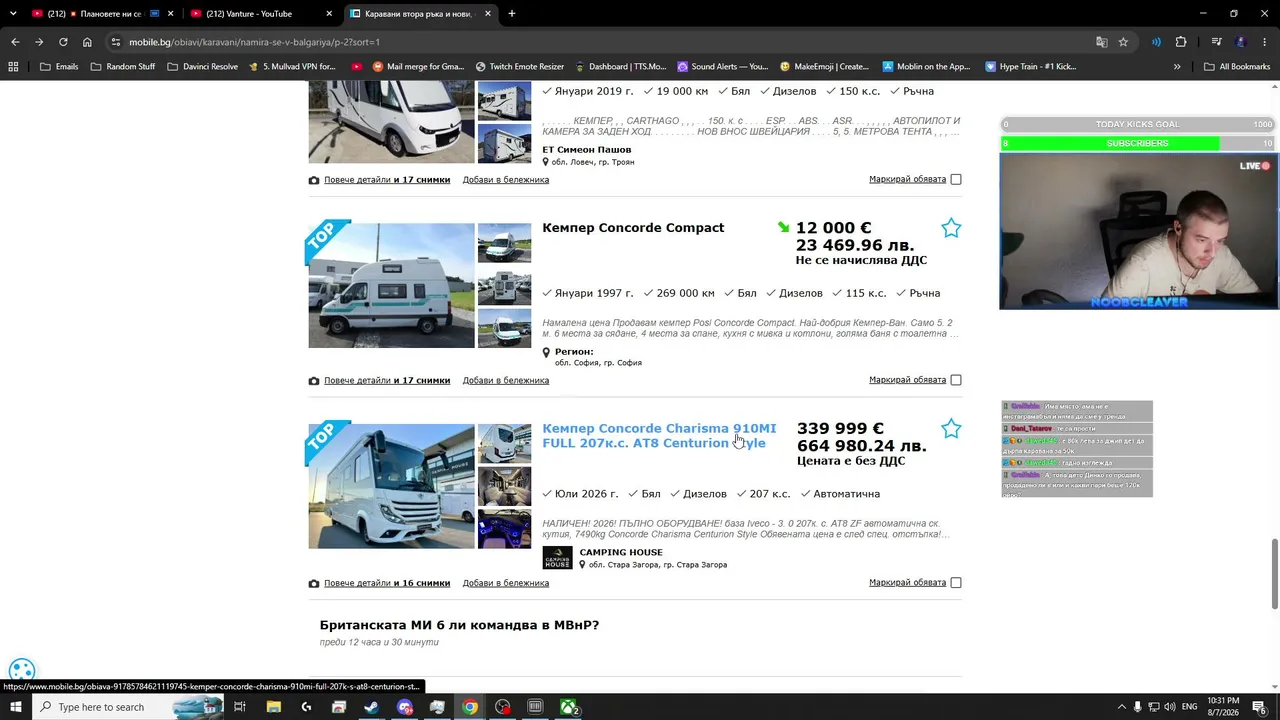This screenshot has height=720, width=1280.
Task: Add Concorde Charisma to notes via 'Добави в бележника'
Action: point(506,583)
